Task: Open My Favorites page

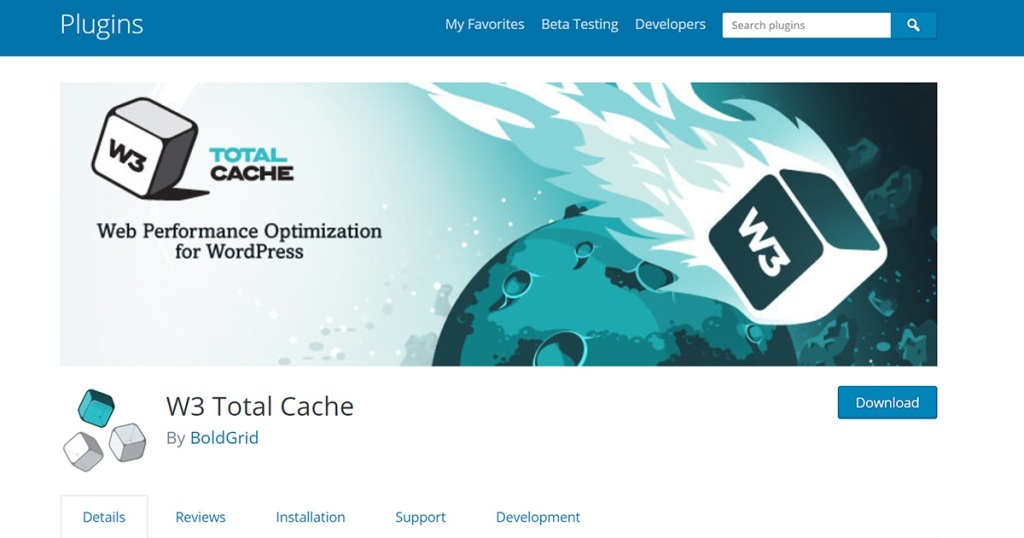Action: click(x=485, y=24)
